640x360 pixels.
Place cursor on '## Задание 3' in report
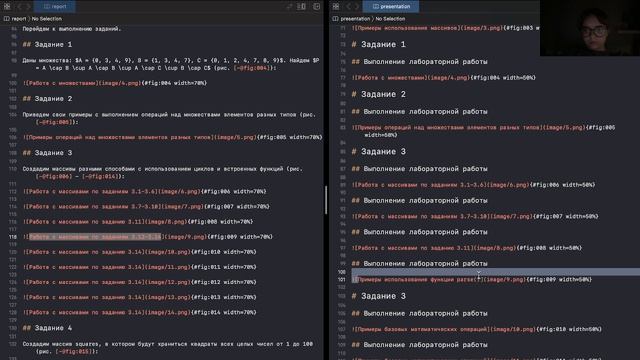pos(47,153)
